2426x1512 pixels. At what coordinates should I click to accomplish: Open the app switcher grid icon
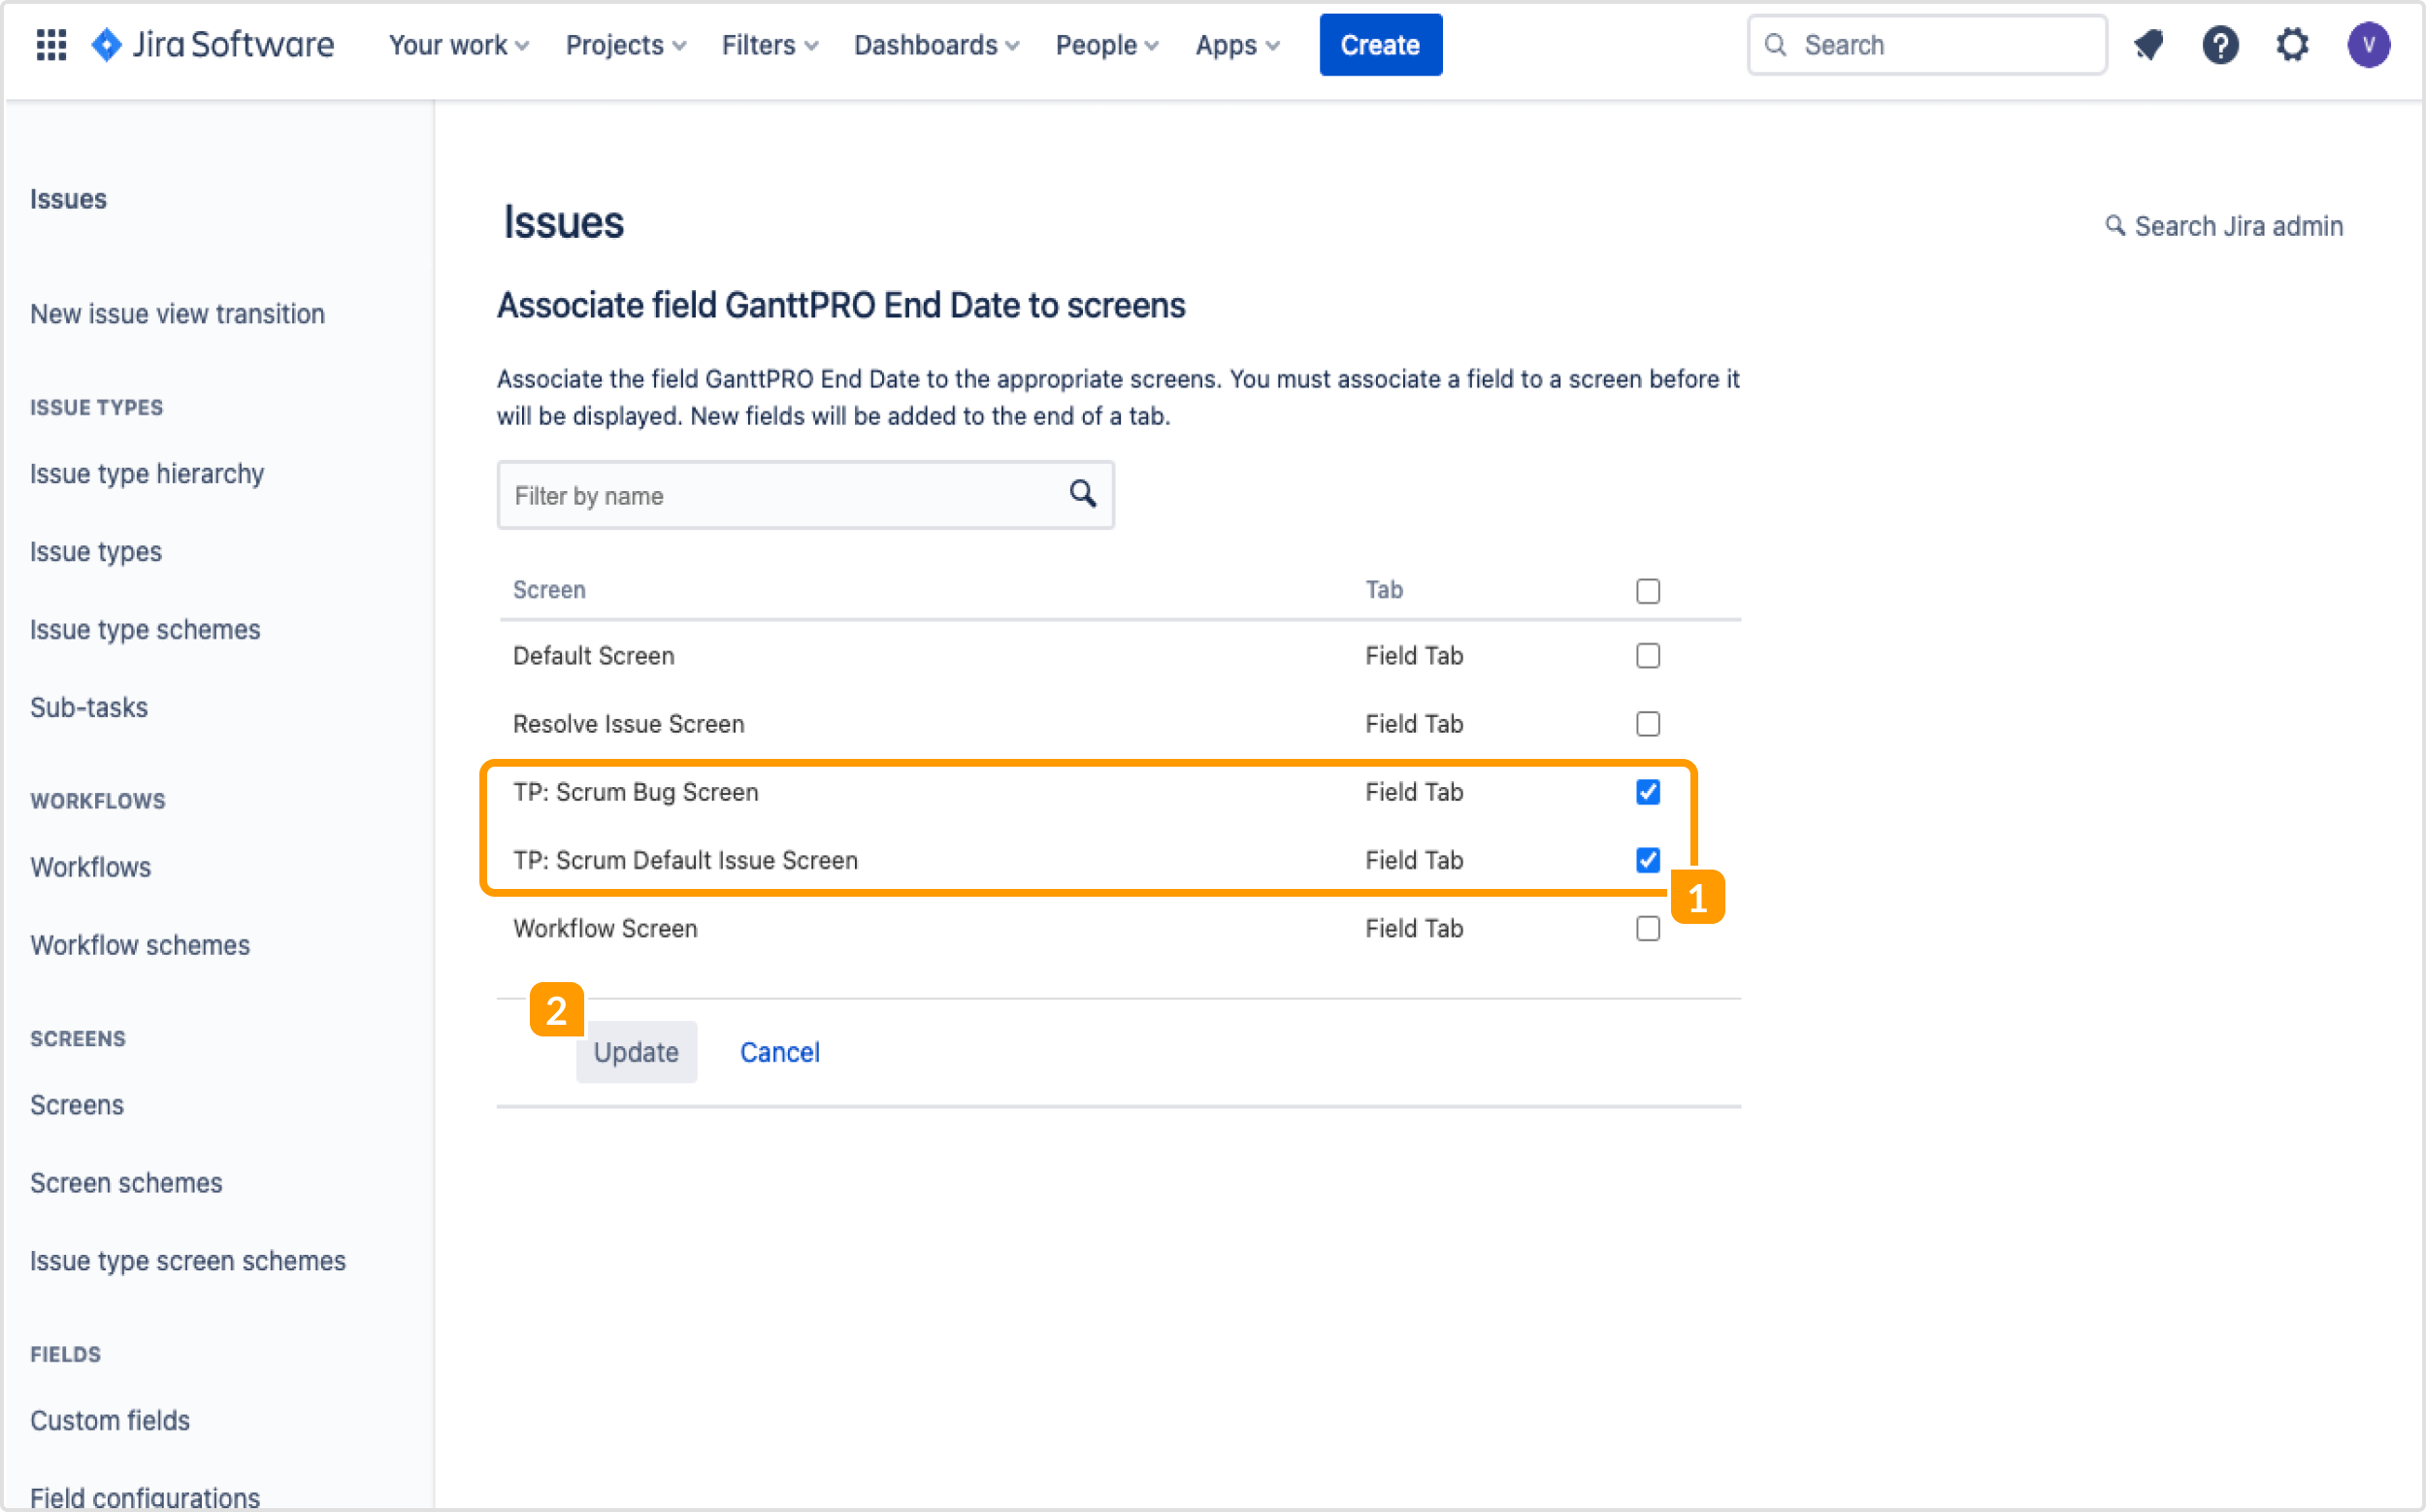click(50, 45)
